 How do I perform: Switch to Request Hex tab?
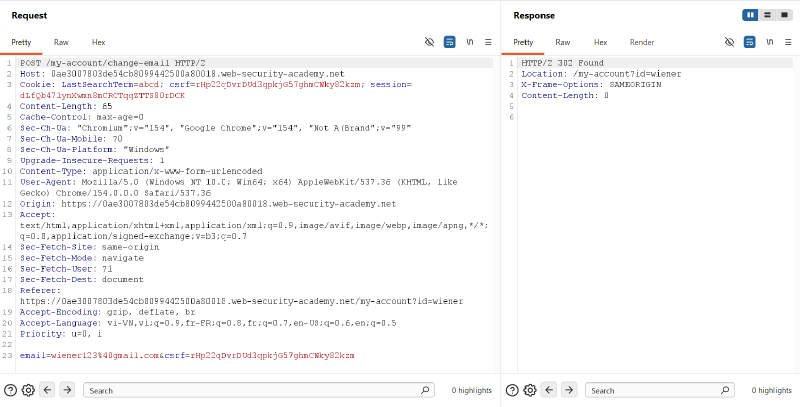pos(98,42)
